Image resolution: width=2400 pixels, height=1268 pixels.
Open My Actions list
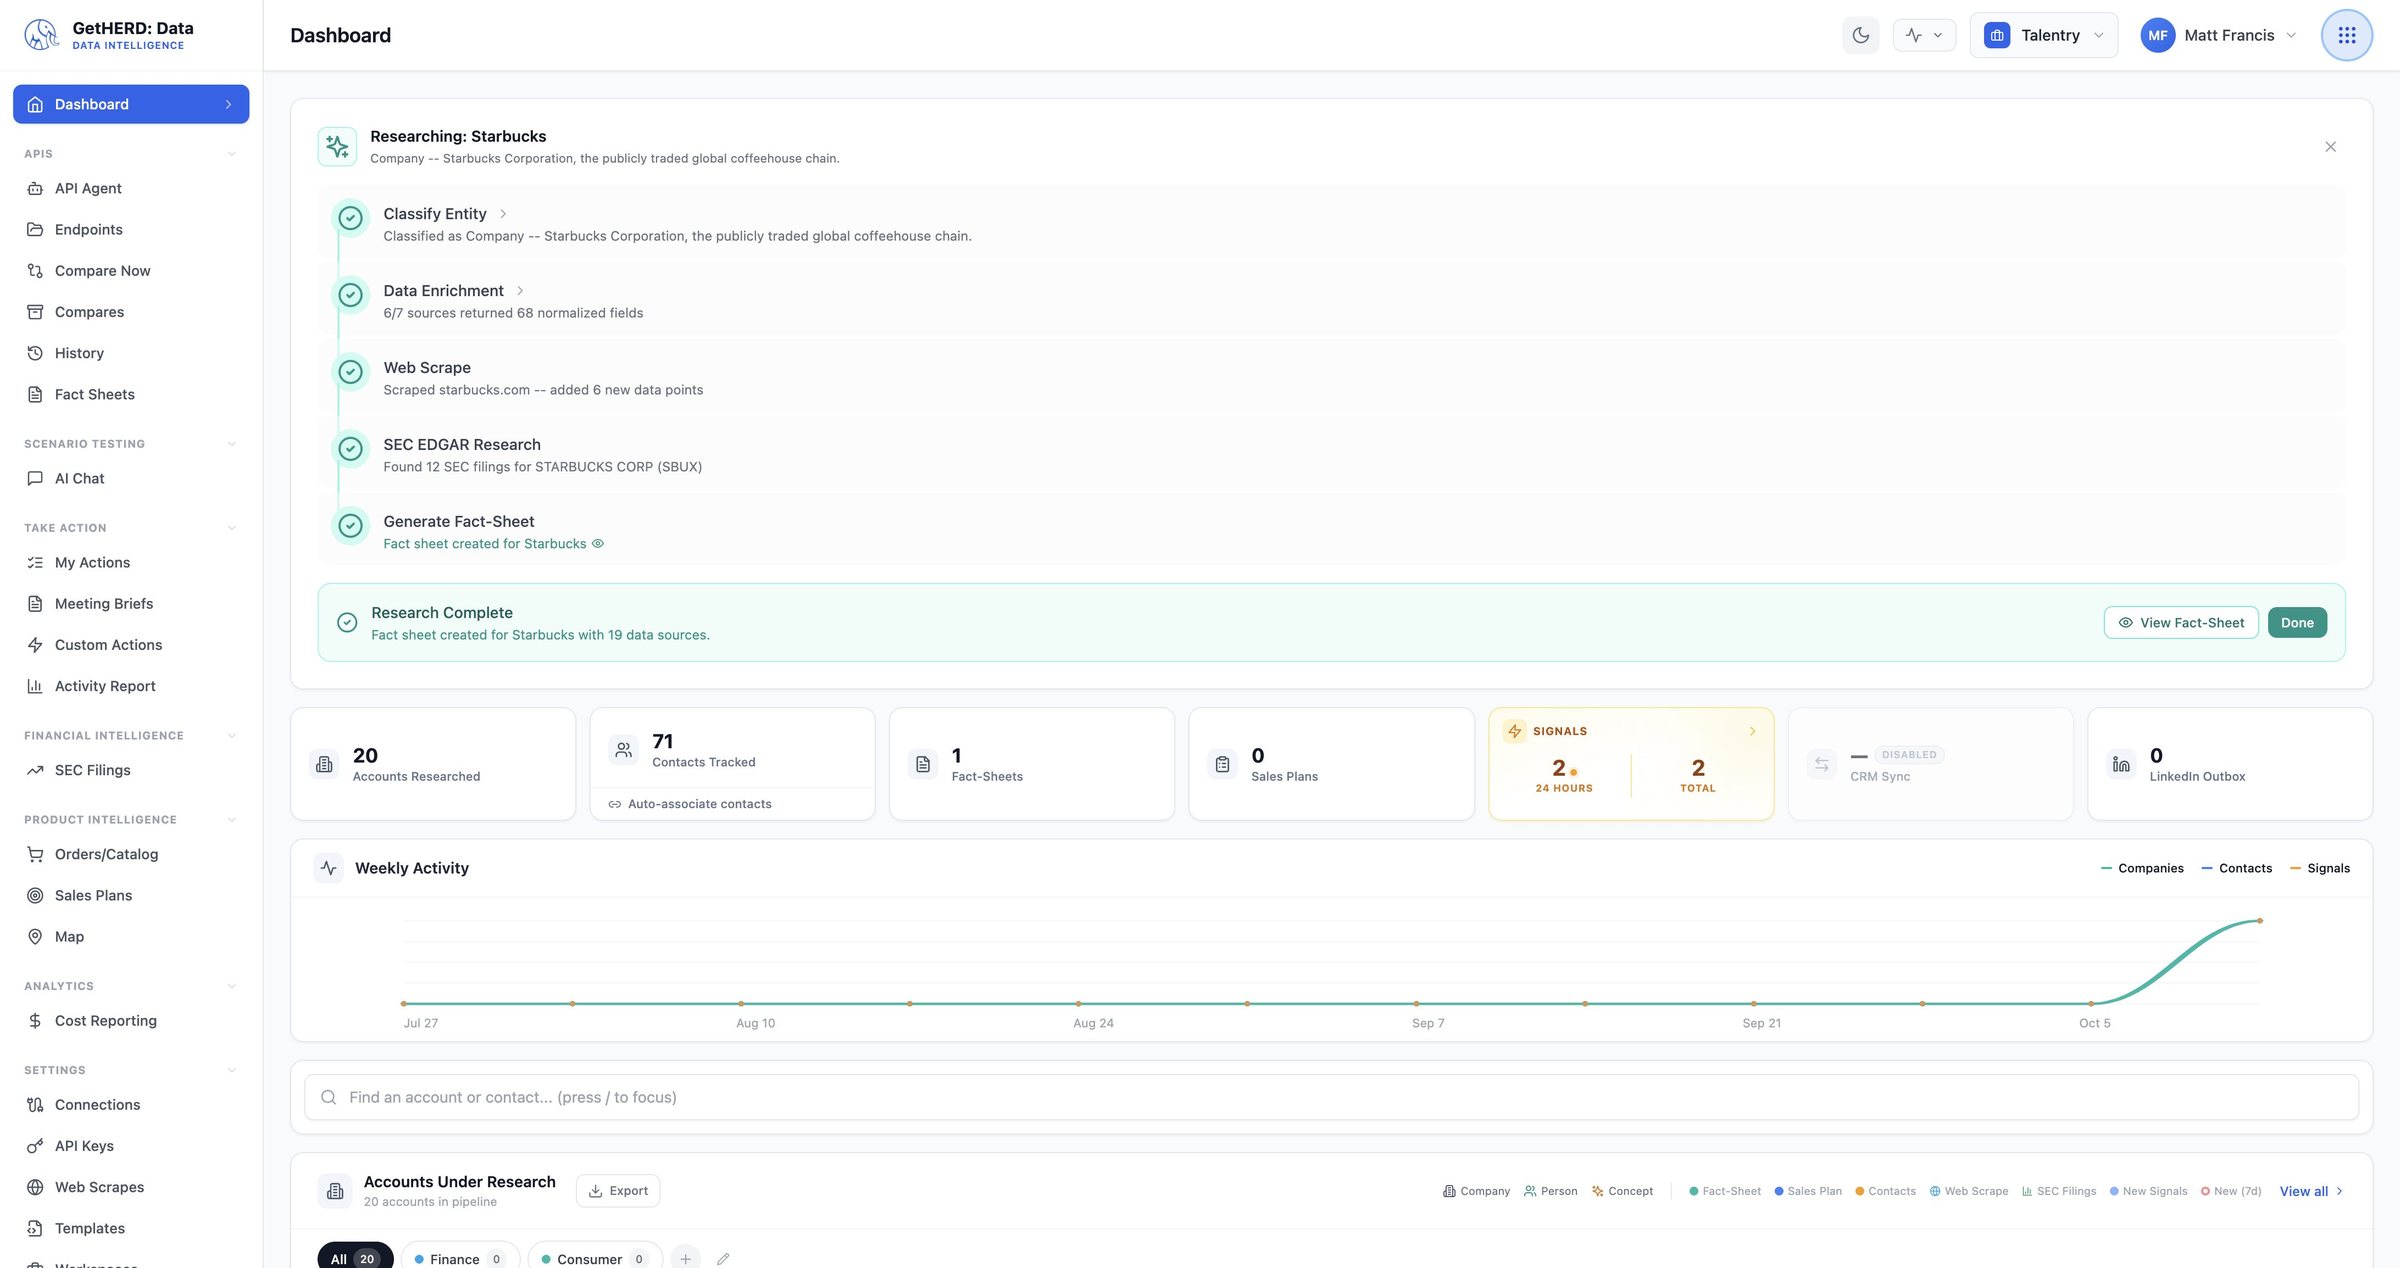click(x=131, y=562)
